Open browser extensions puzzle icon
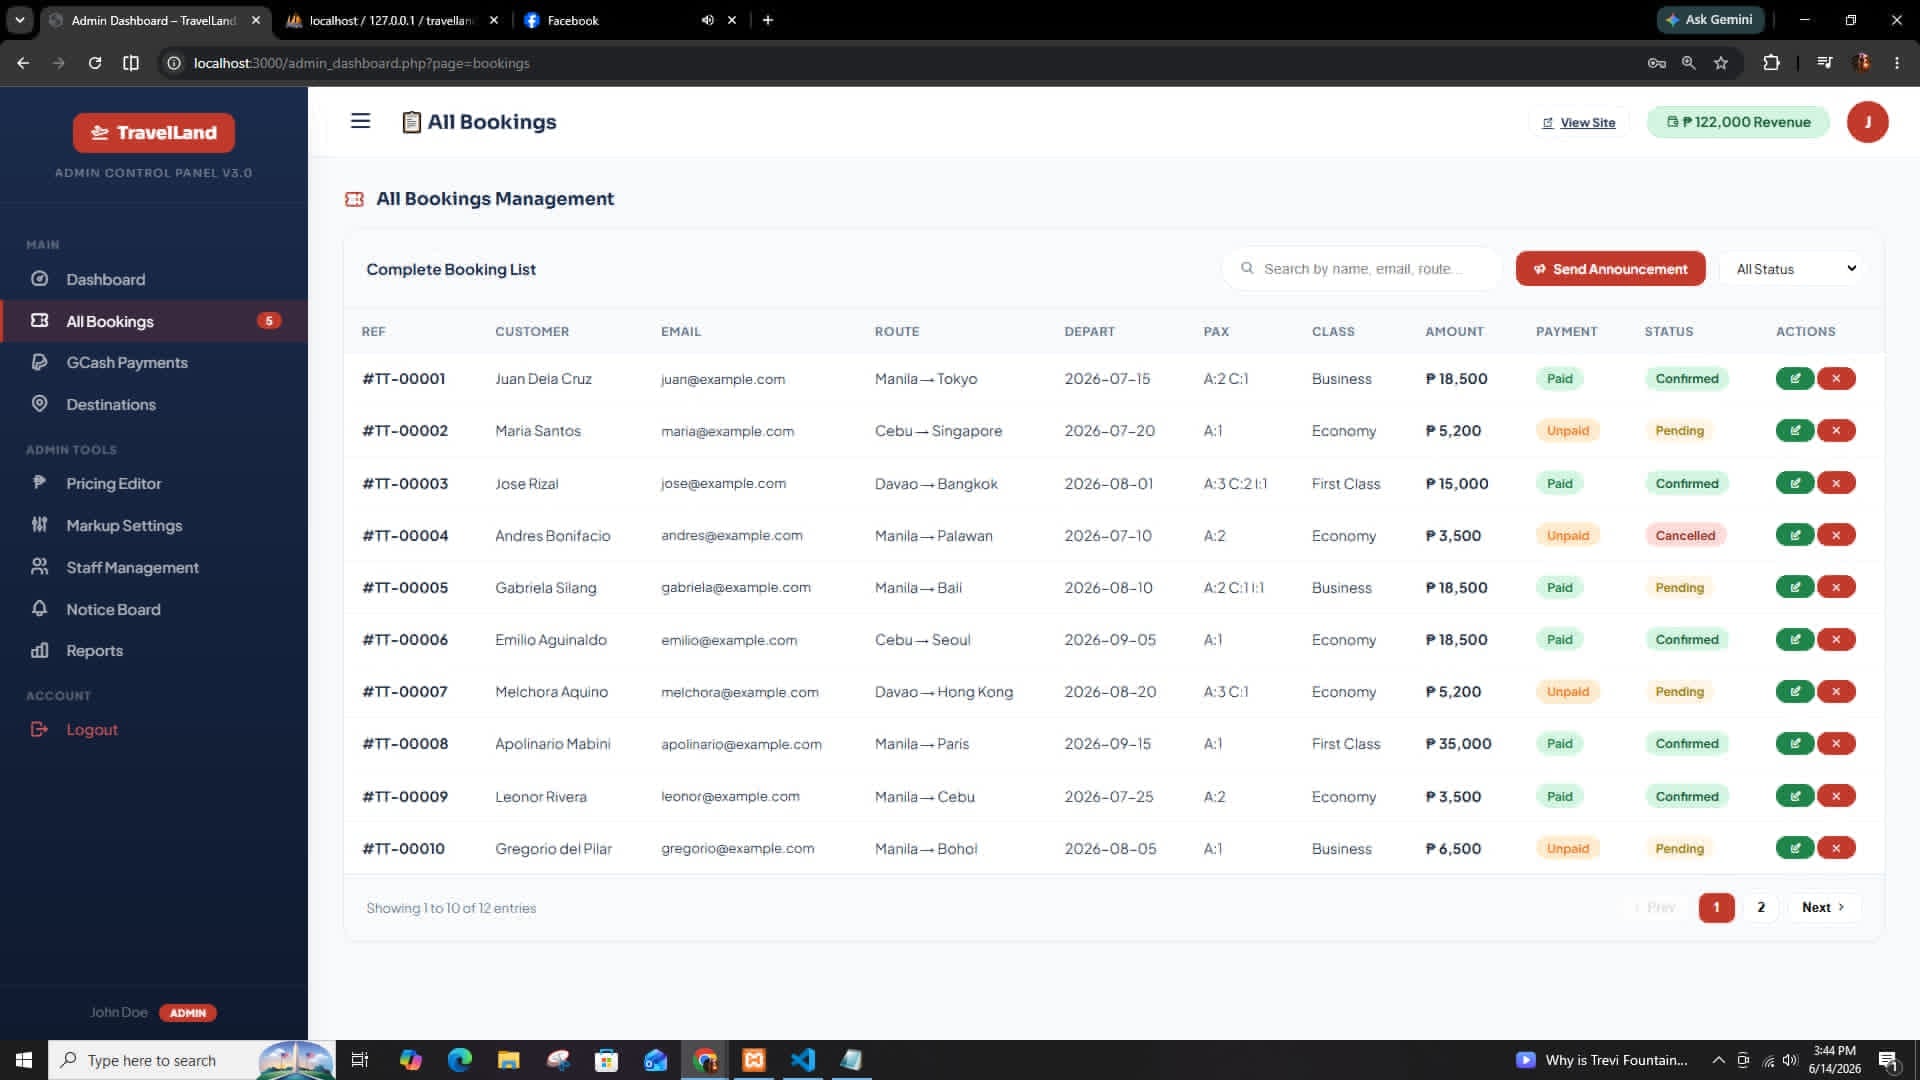The width and height of the screenshot is (1920, 1080). click(x=1771, y=63)
